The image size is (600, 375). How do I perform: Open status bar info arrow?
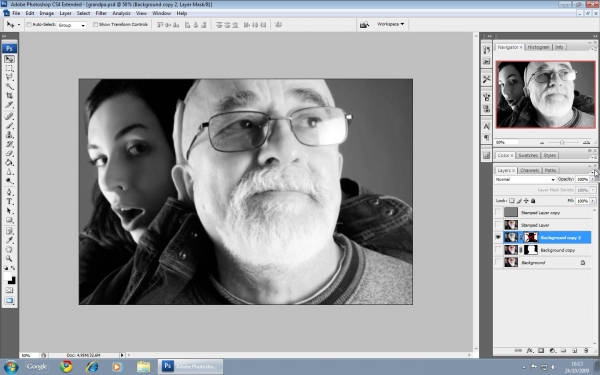click(x=122, y=355)
